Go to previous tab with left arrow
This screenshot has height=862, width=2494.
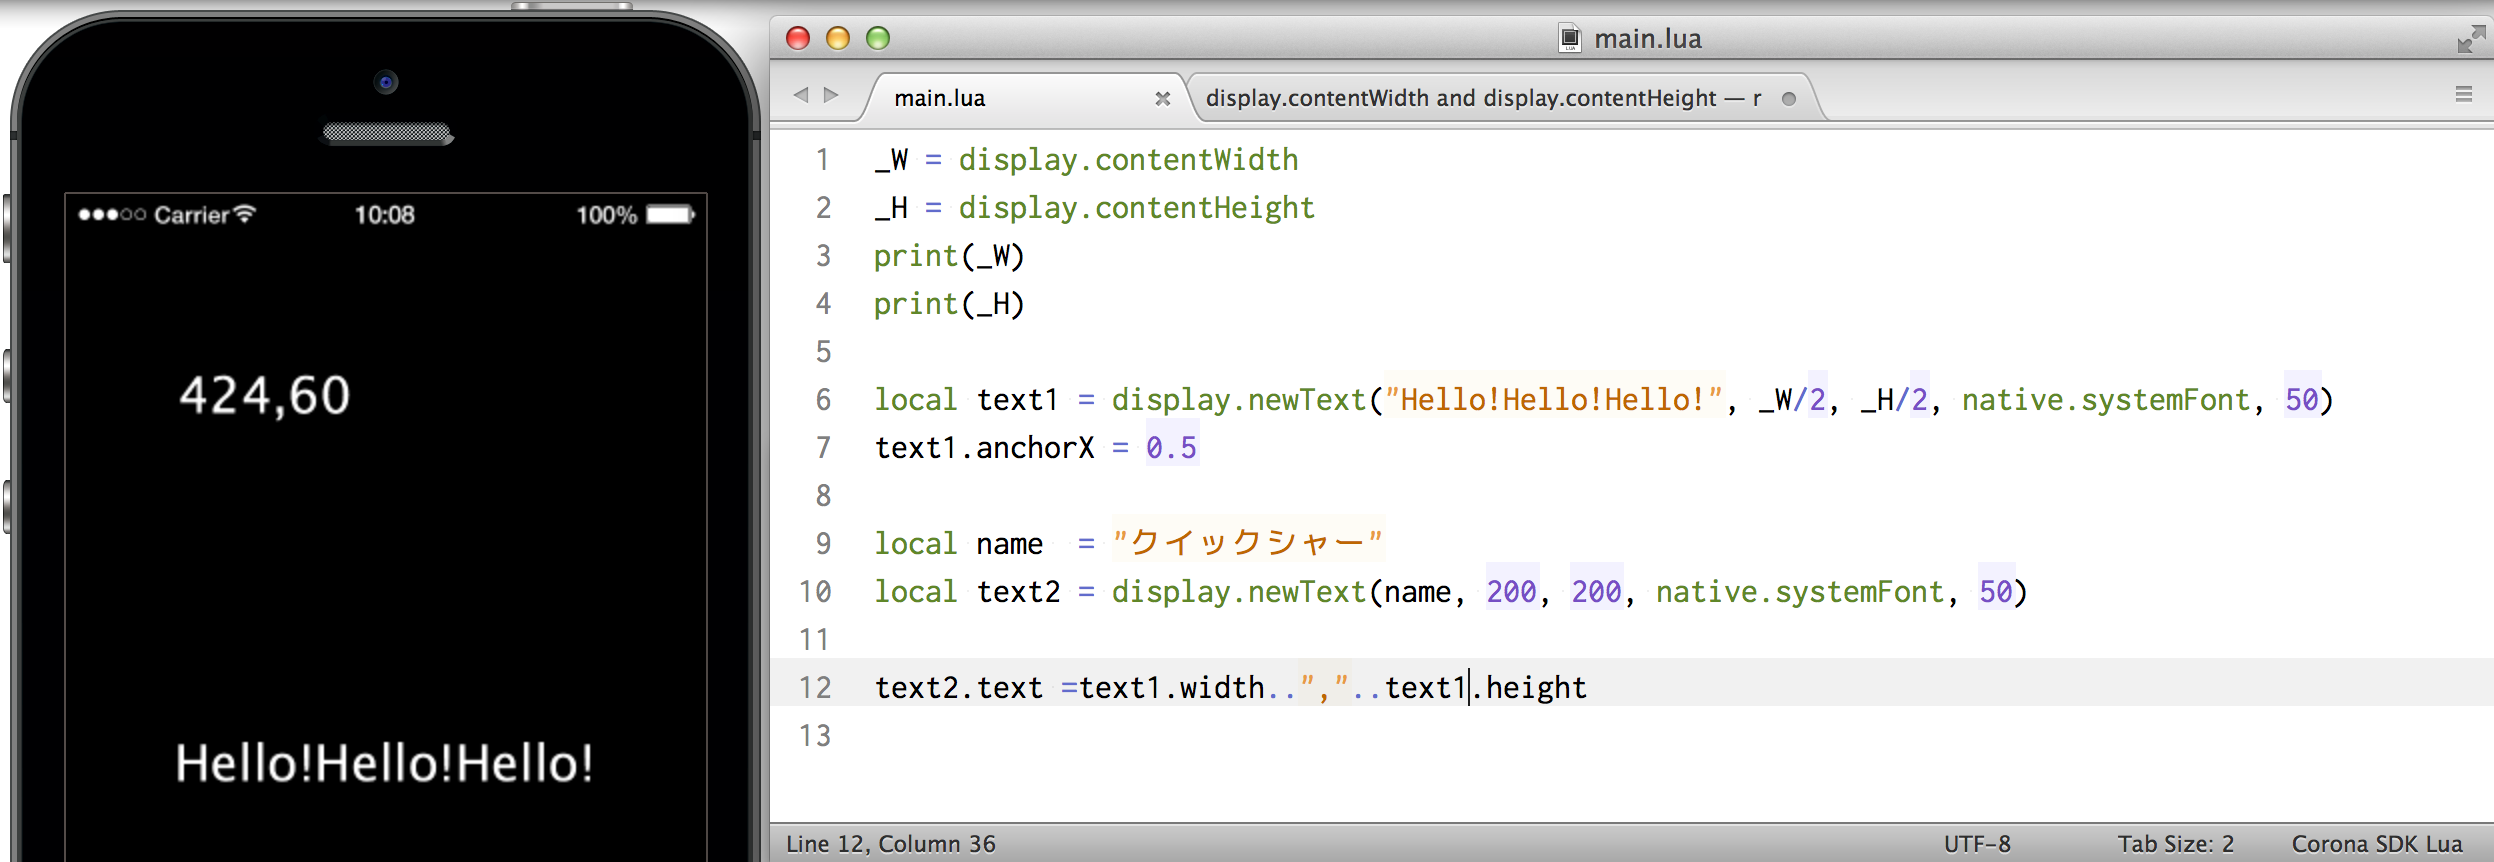click(800, 95)
